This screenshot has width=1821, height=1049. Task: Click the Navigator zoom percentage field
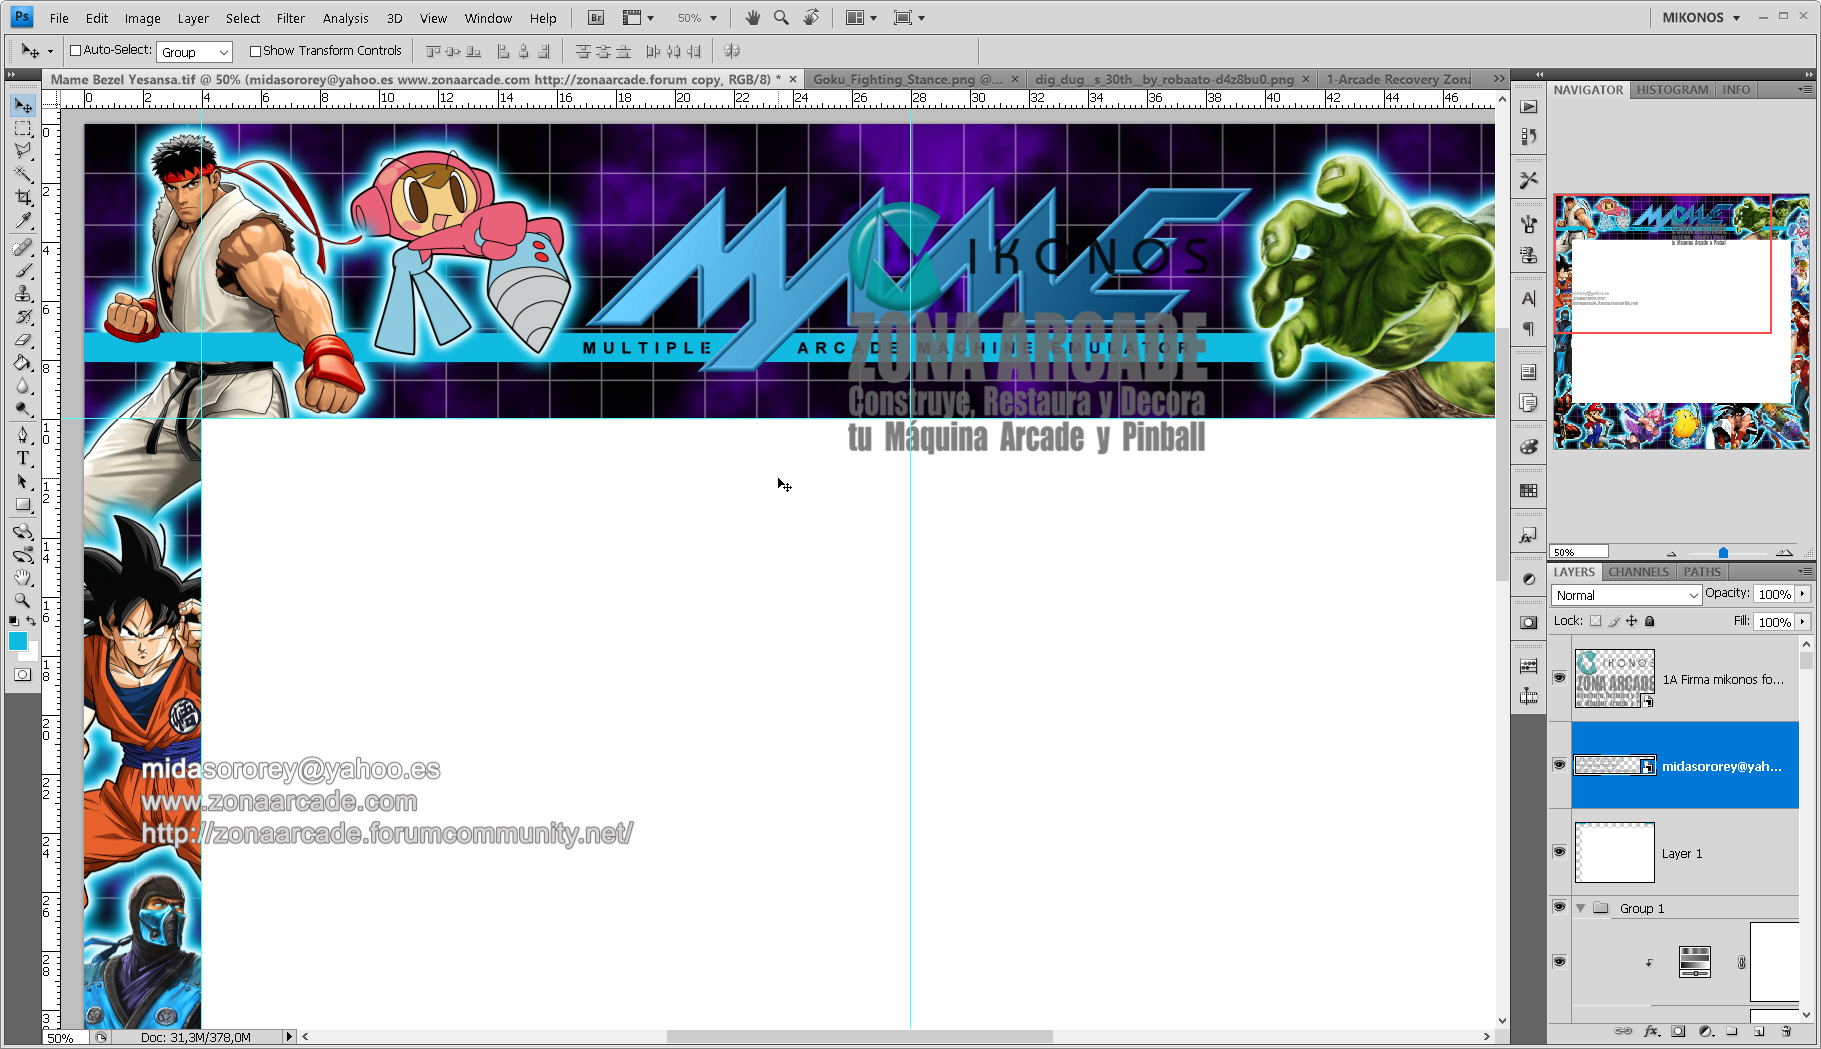tap(1578, 552)
